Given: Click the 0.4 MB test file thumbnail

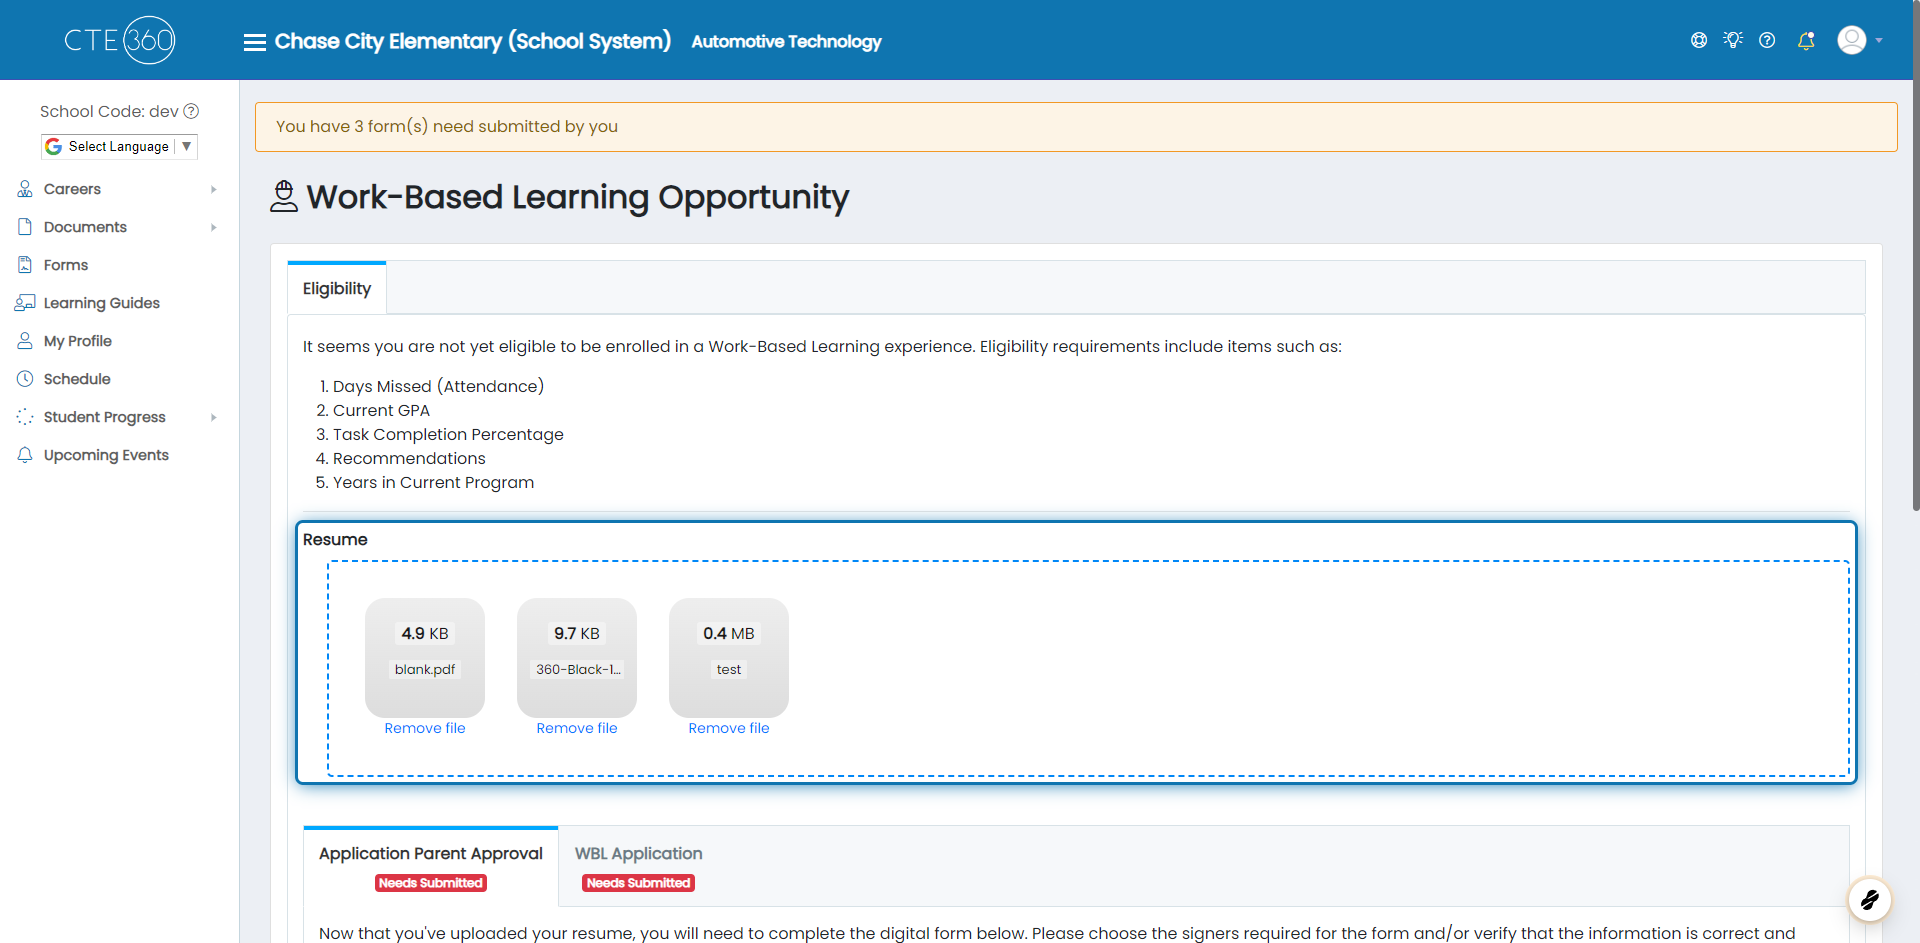Looking at the screenshot, I should (x=729, y=658).
